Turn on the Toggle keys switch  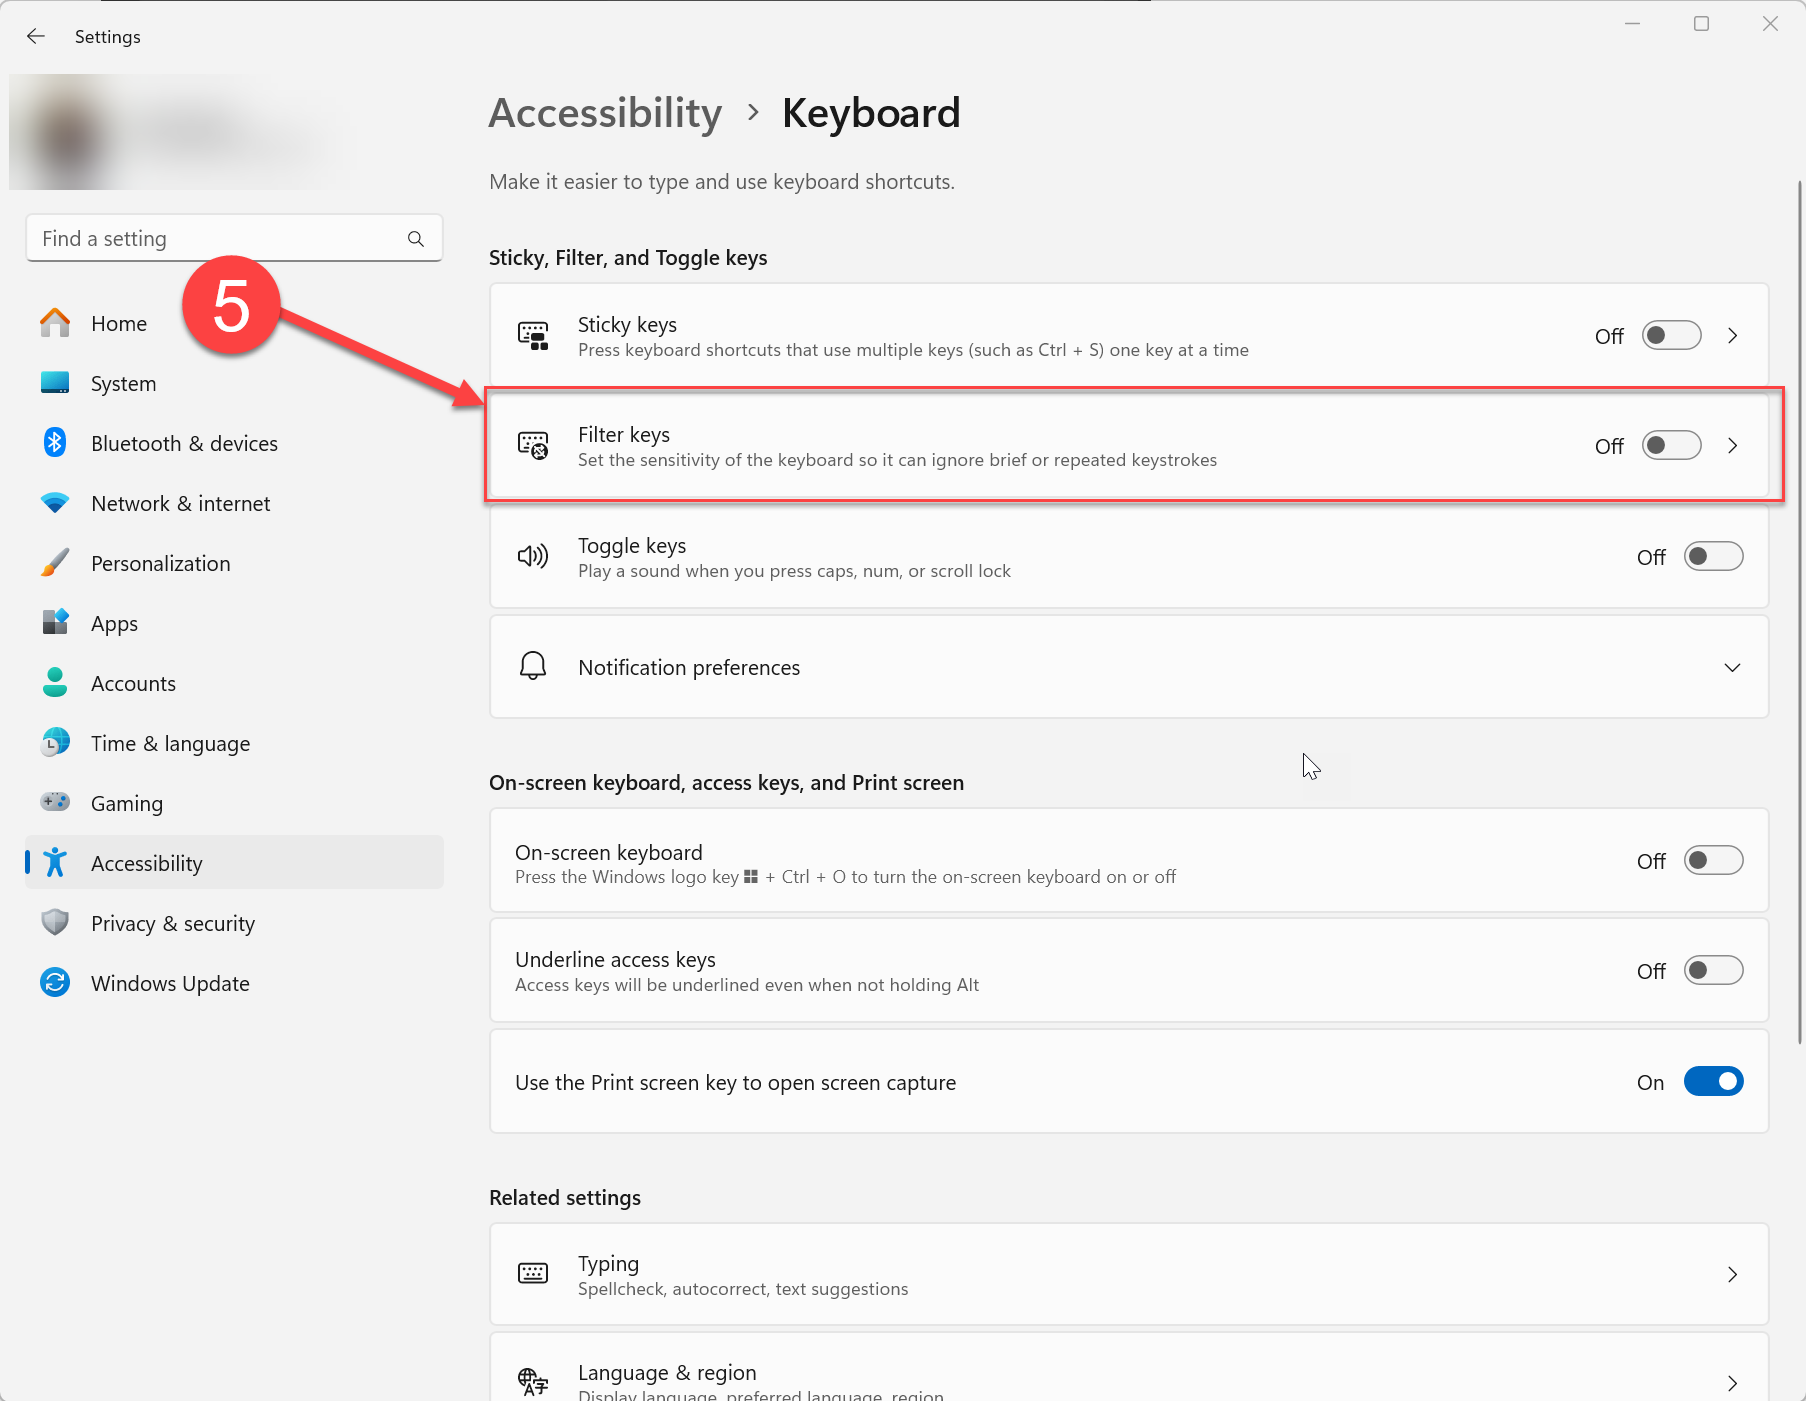click(1713, 557)
